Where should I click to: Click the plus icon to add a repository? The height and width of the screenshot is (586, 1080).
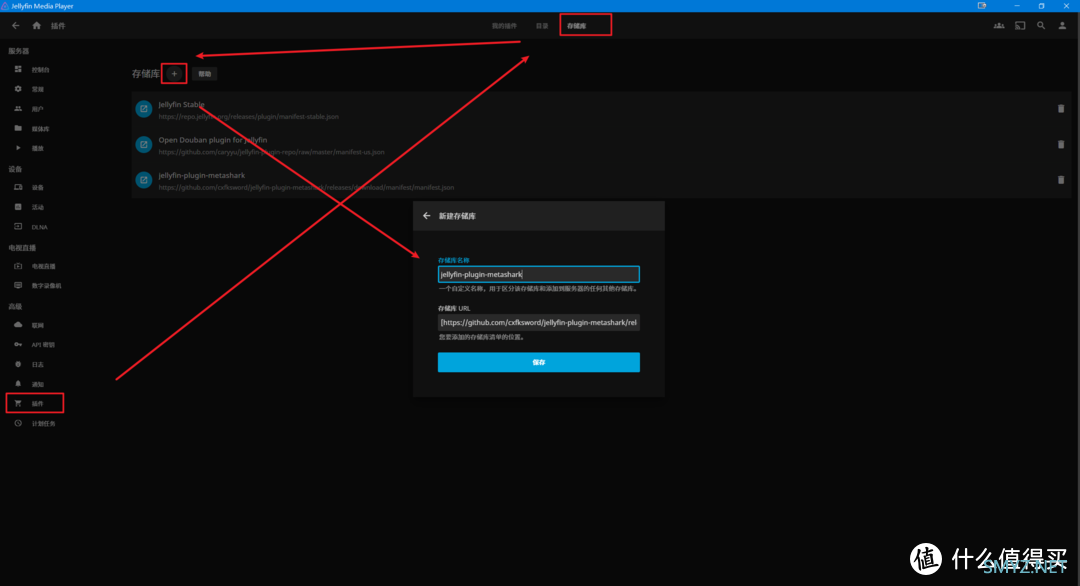[x=174, y=74]
